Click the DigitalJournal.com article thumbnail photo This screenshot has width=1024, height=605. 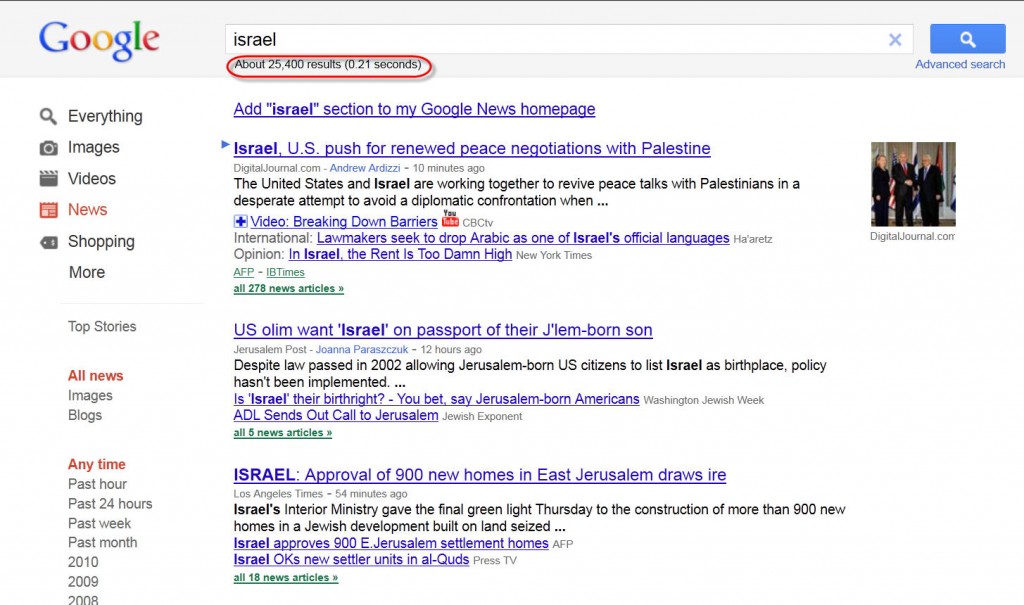point(911,184)
